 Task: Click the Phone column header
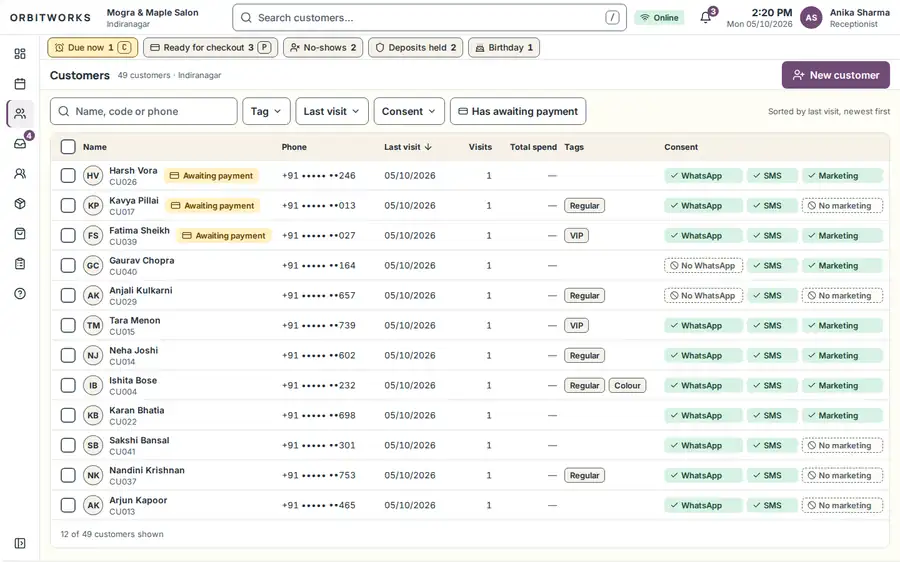[x=294, y=147]
